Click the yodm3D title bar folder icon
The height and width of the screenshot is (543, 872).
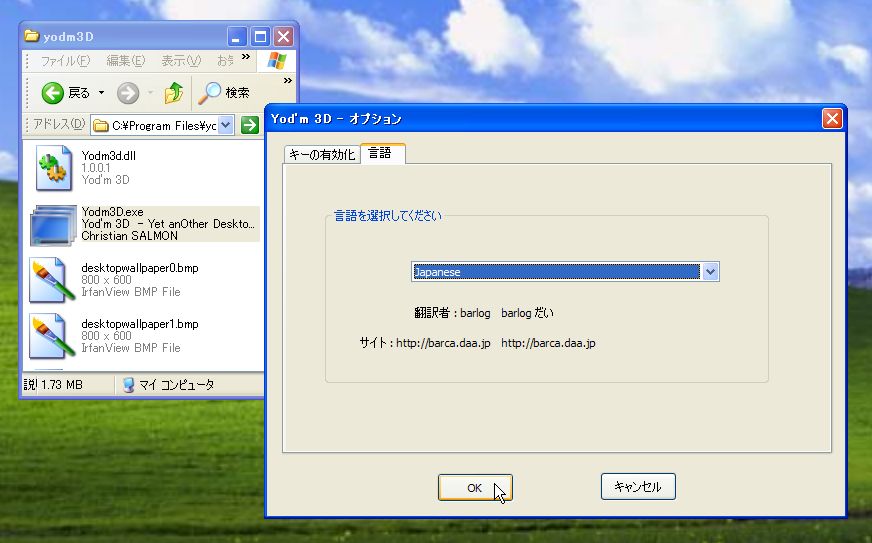(x=32, y=36)
